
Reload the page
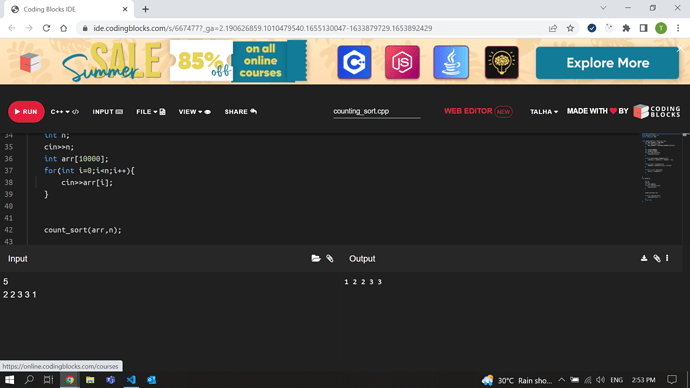coord(46,28)
